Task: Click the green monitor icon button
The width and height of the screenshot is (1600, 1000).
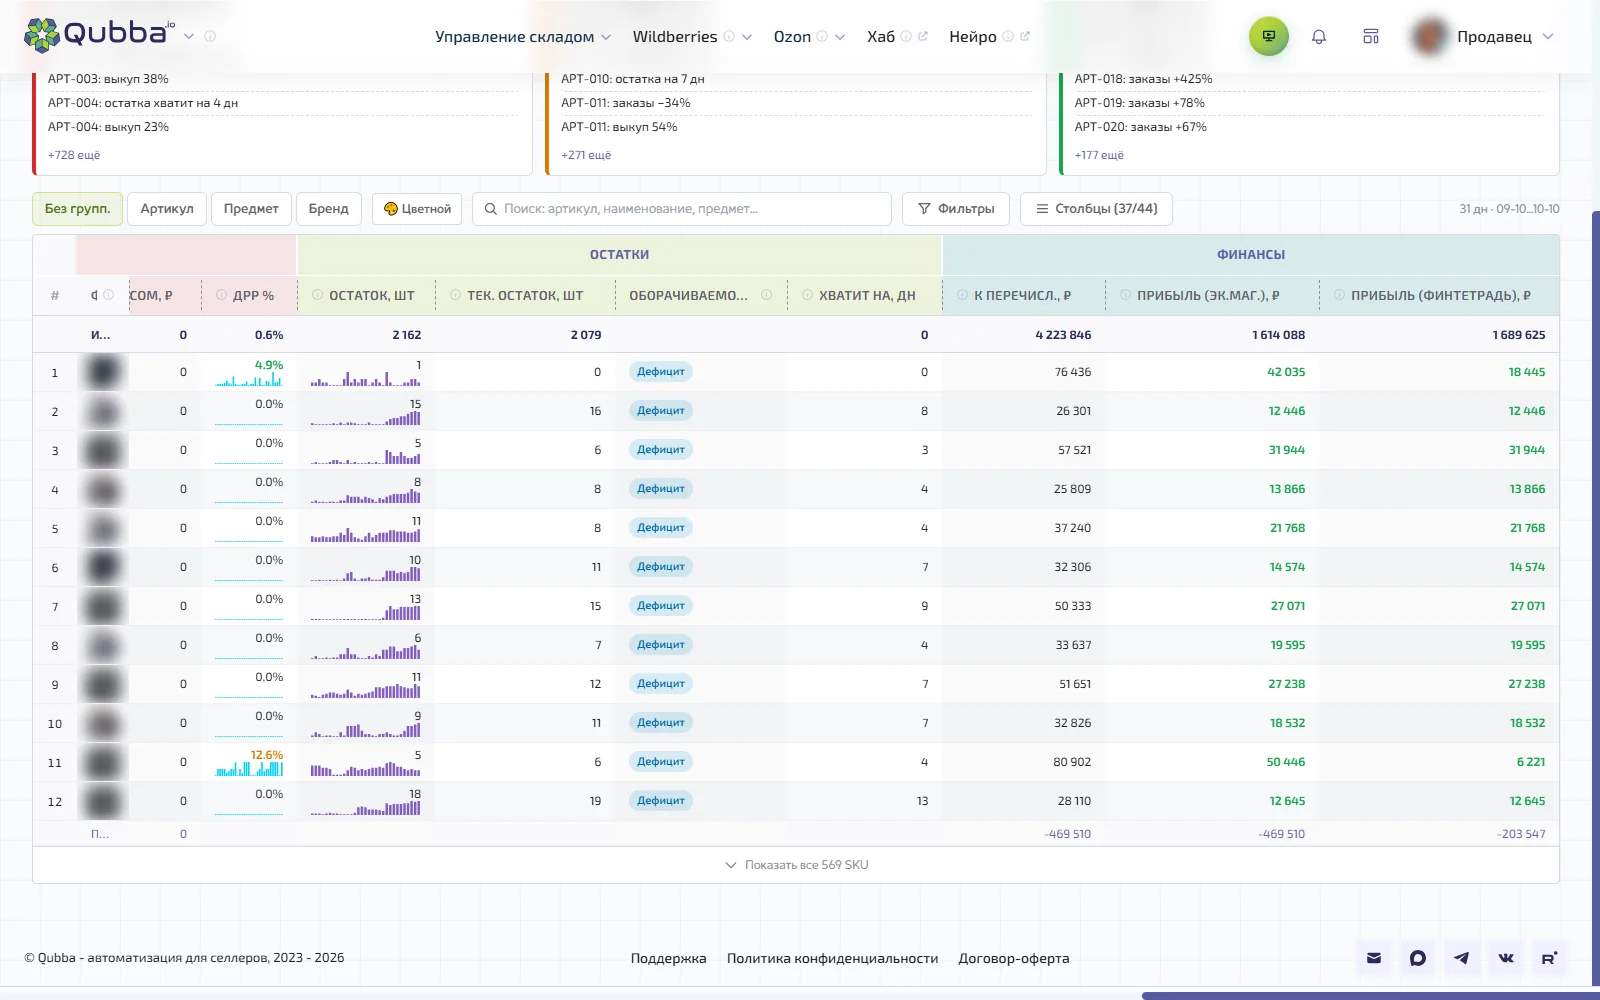Action: point(1268,36)
